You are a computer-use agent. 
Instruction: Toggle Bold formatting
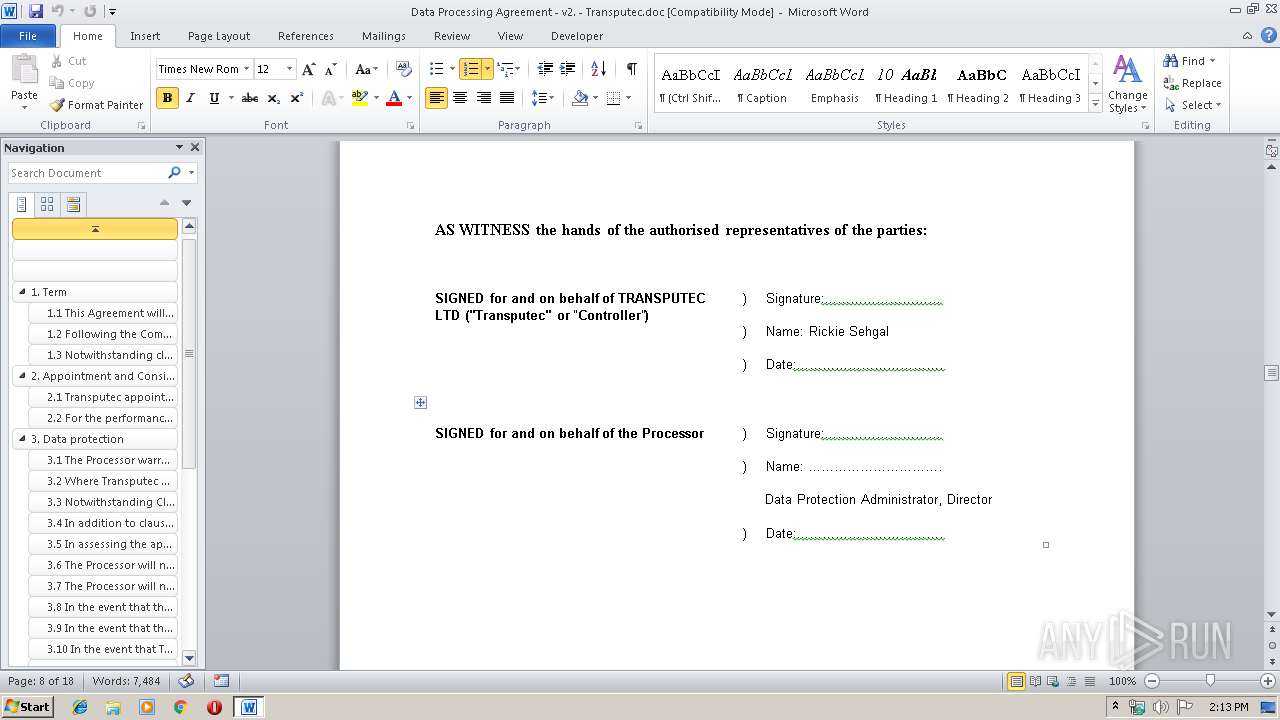coord(167,98)
